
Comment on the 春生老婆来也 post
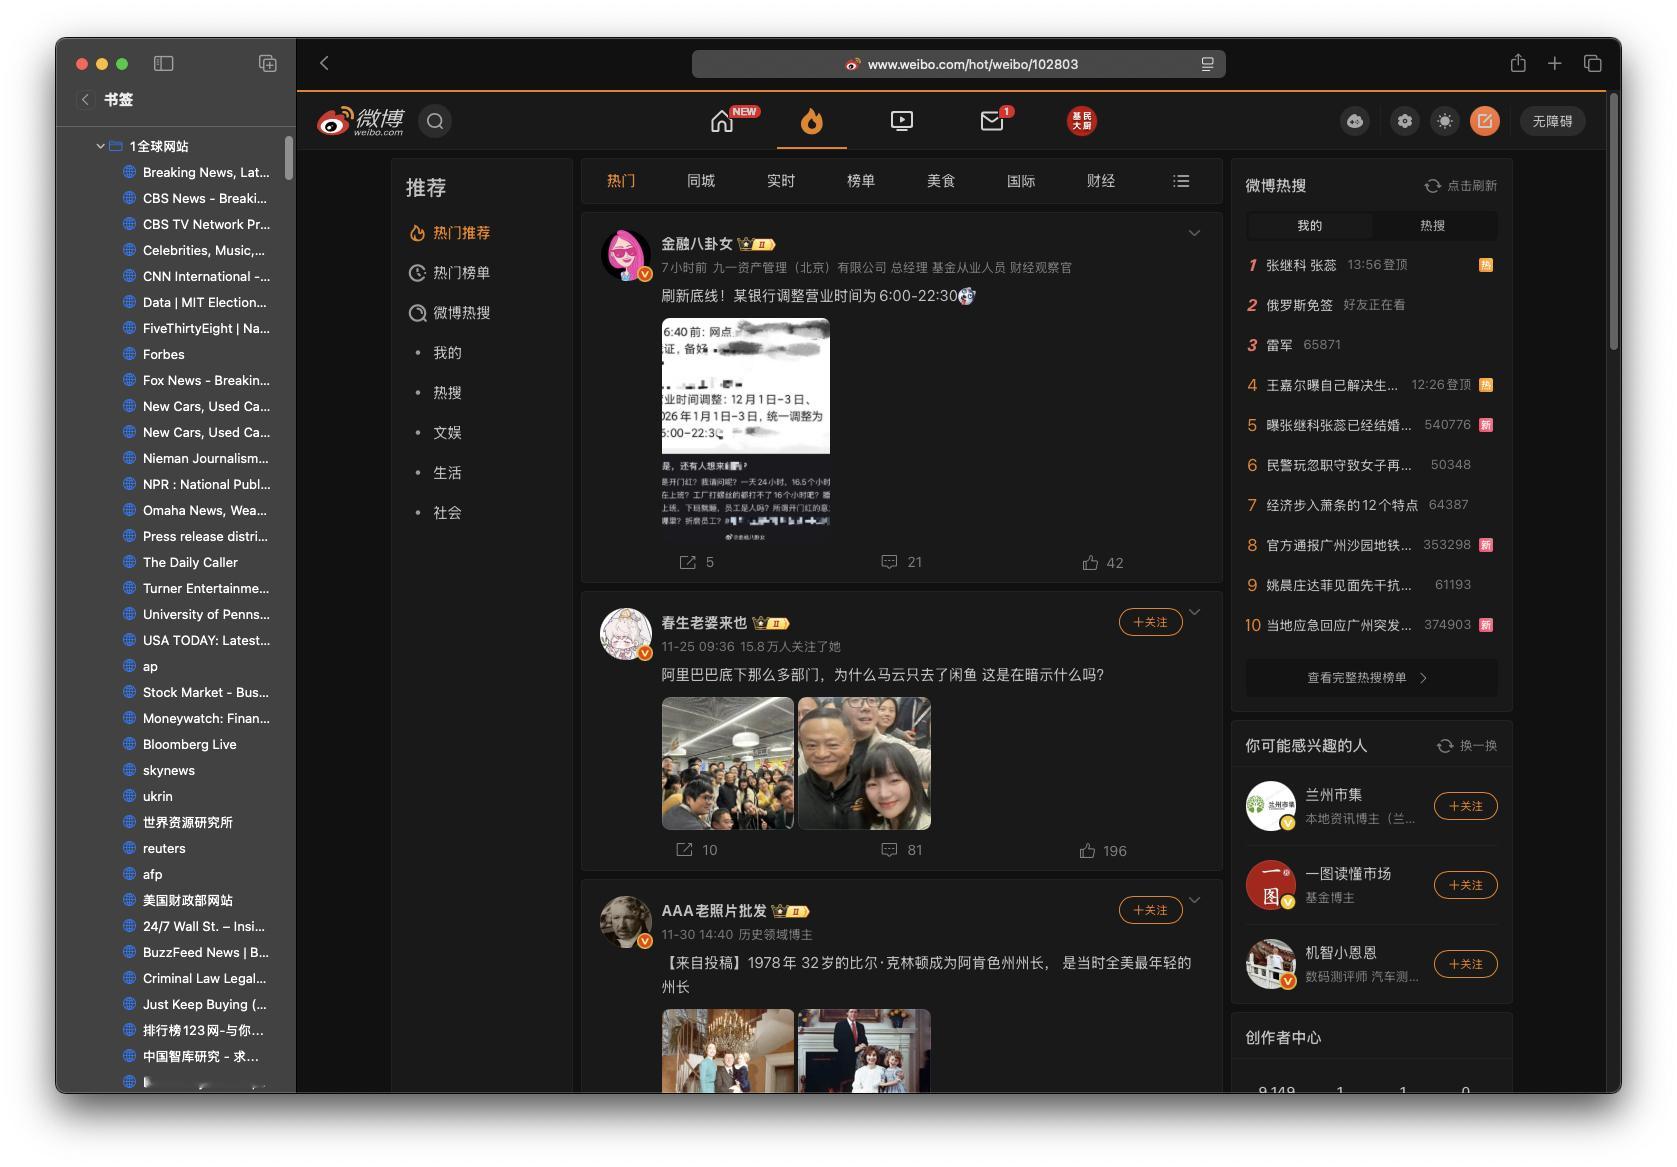tap(901, 850)
